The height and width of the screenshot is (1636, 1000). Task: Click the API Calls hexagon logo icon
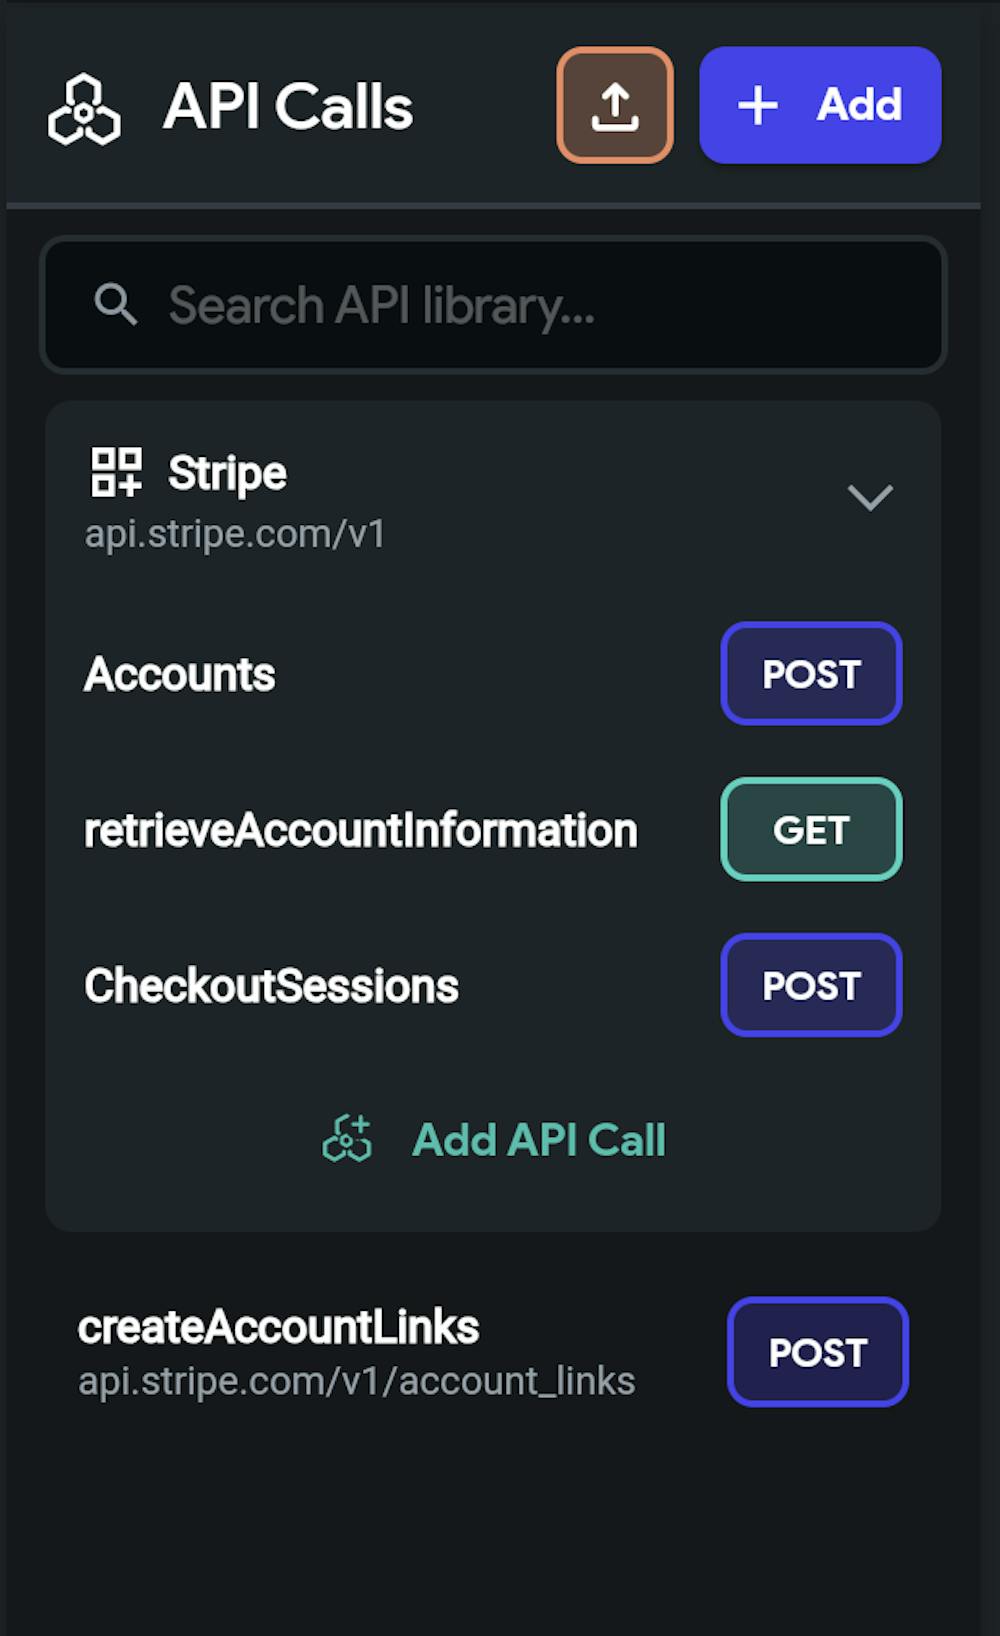(84, 109)
